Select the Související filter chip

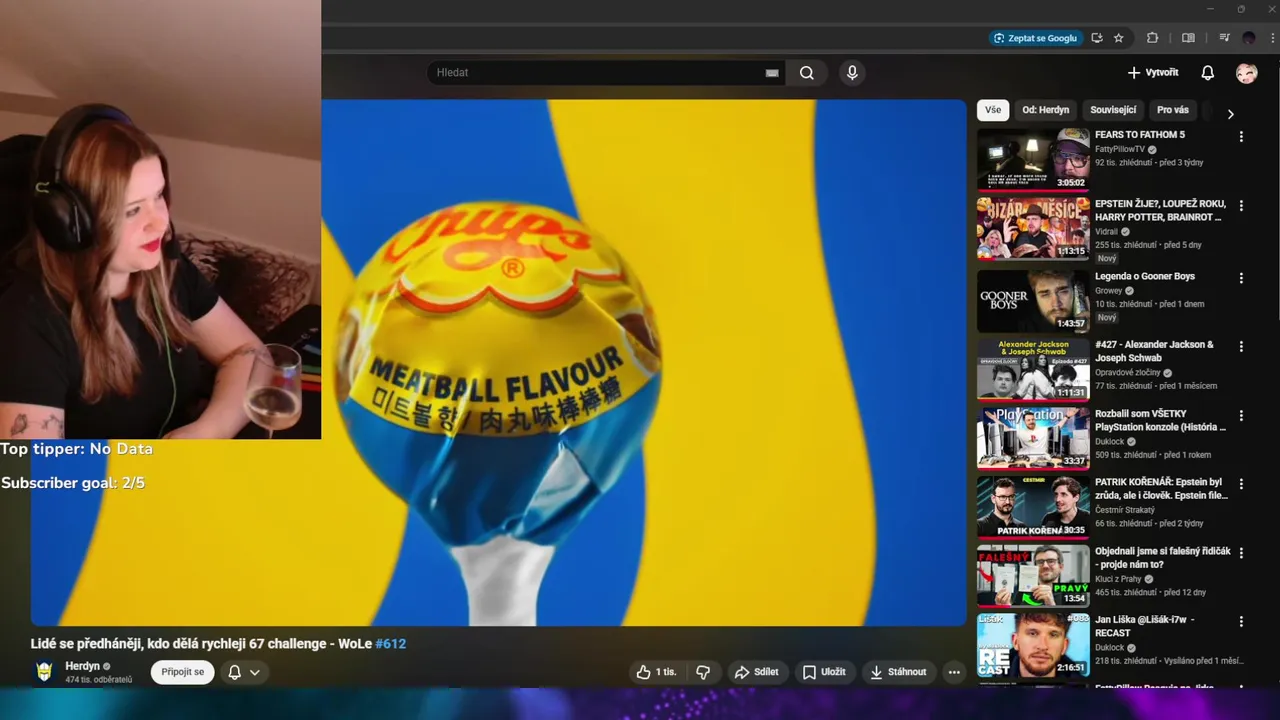point(1113,110)
